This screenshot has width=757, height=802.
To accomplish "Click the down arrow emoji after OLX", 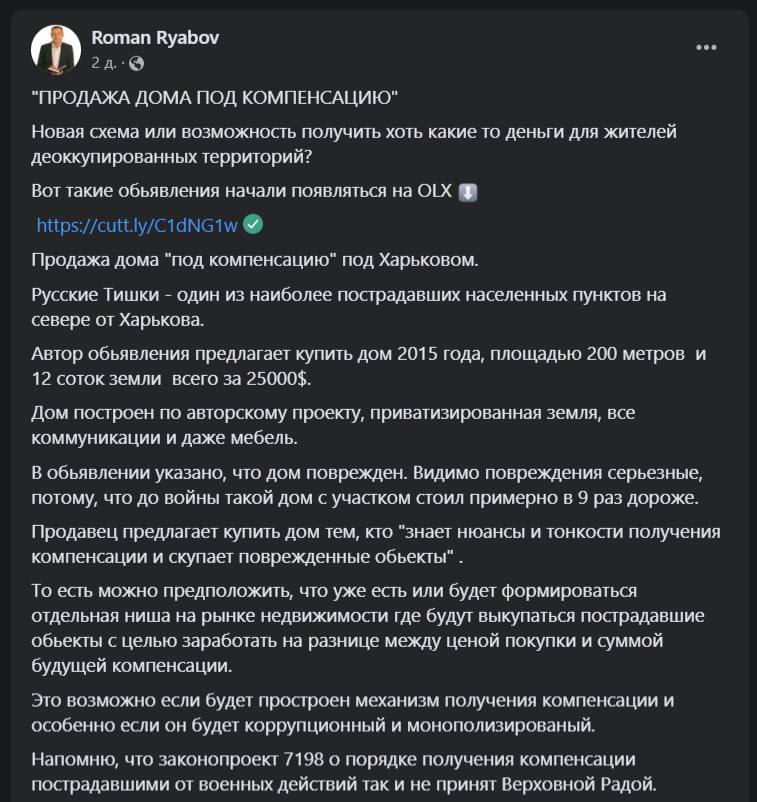I will click(468, 192).
